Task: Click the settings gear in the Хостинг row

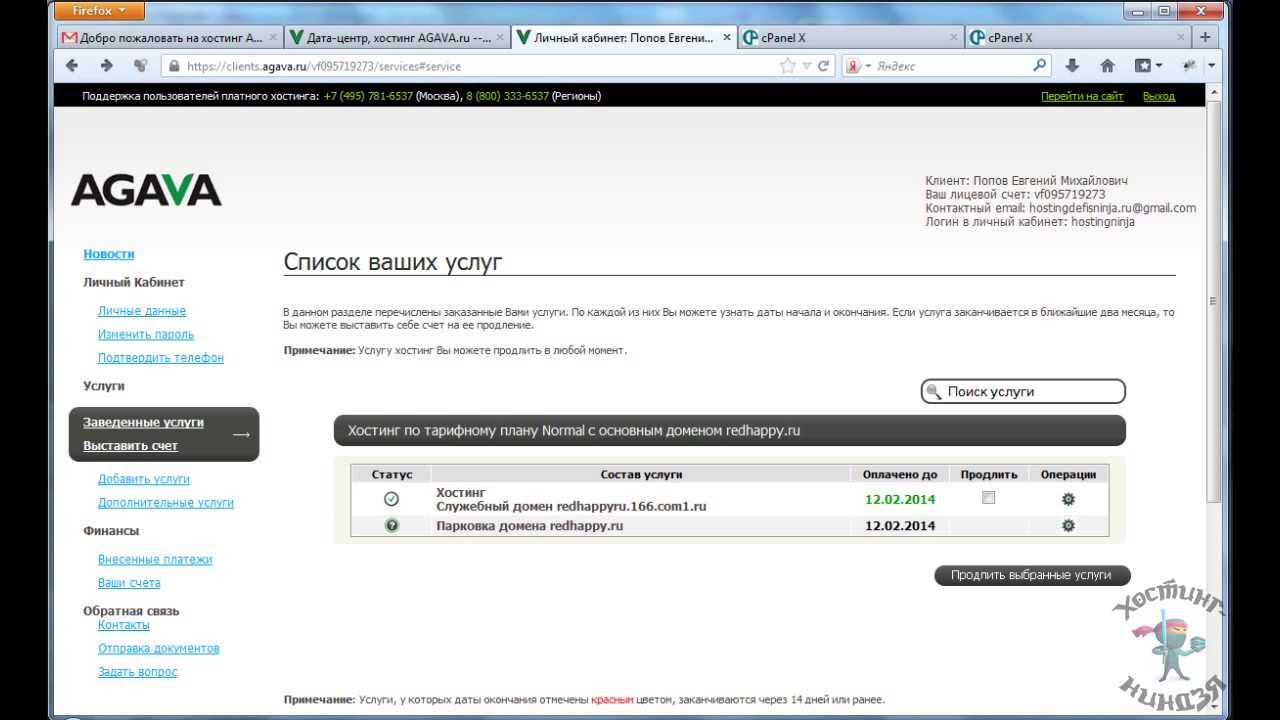Action: [1068, 499]
